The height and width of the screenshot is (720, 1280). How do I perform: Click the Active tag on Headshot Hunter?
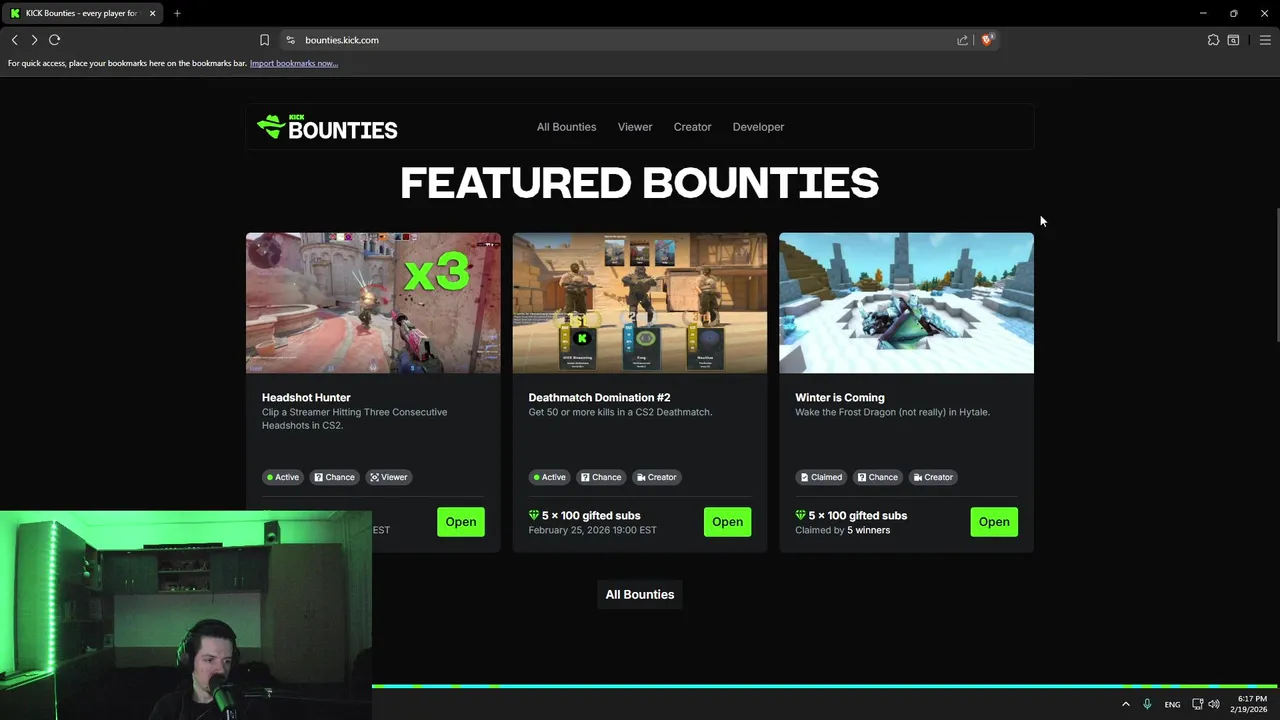(282, 477)
